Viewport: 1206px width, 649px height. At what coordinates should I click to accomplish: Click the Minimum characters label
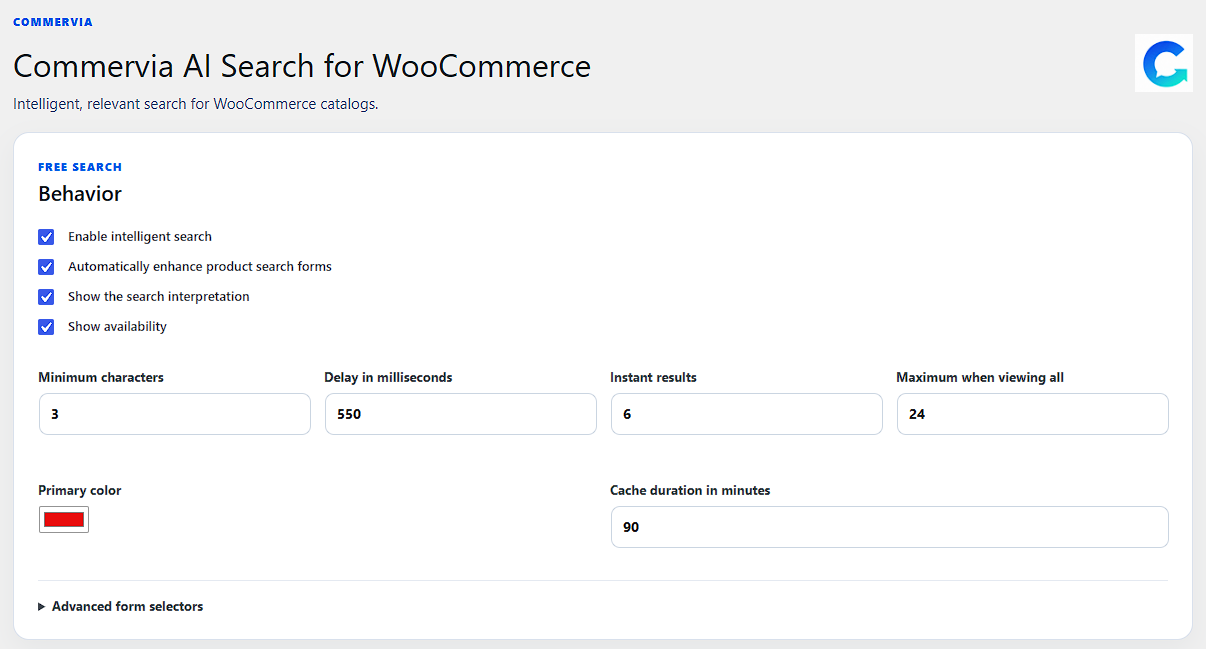click(101, 377)
